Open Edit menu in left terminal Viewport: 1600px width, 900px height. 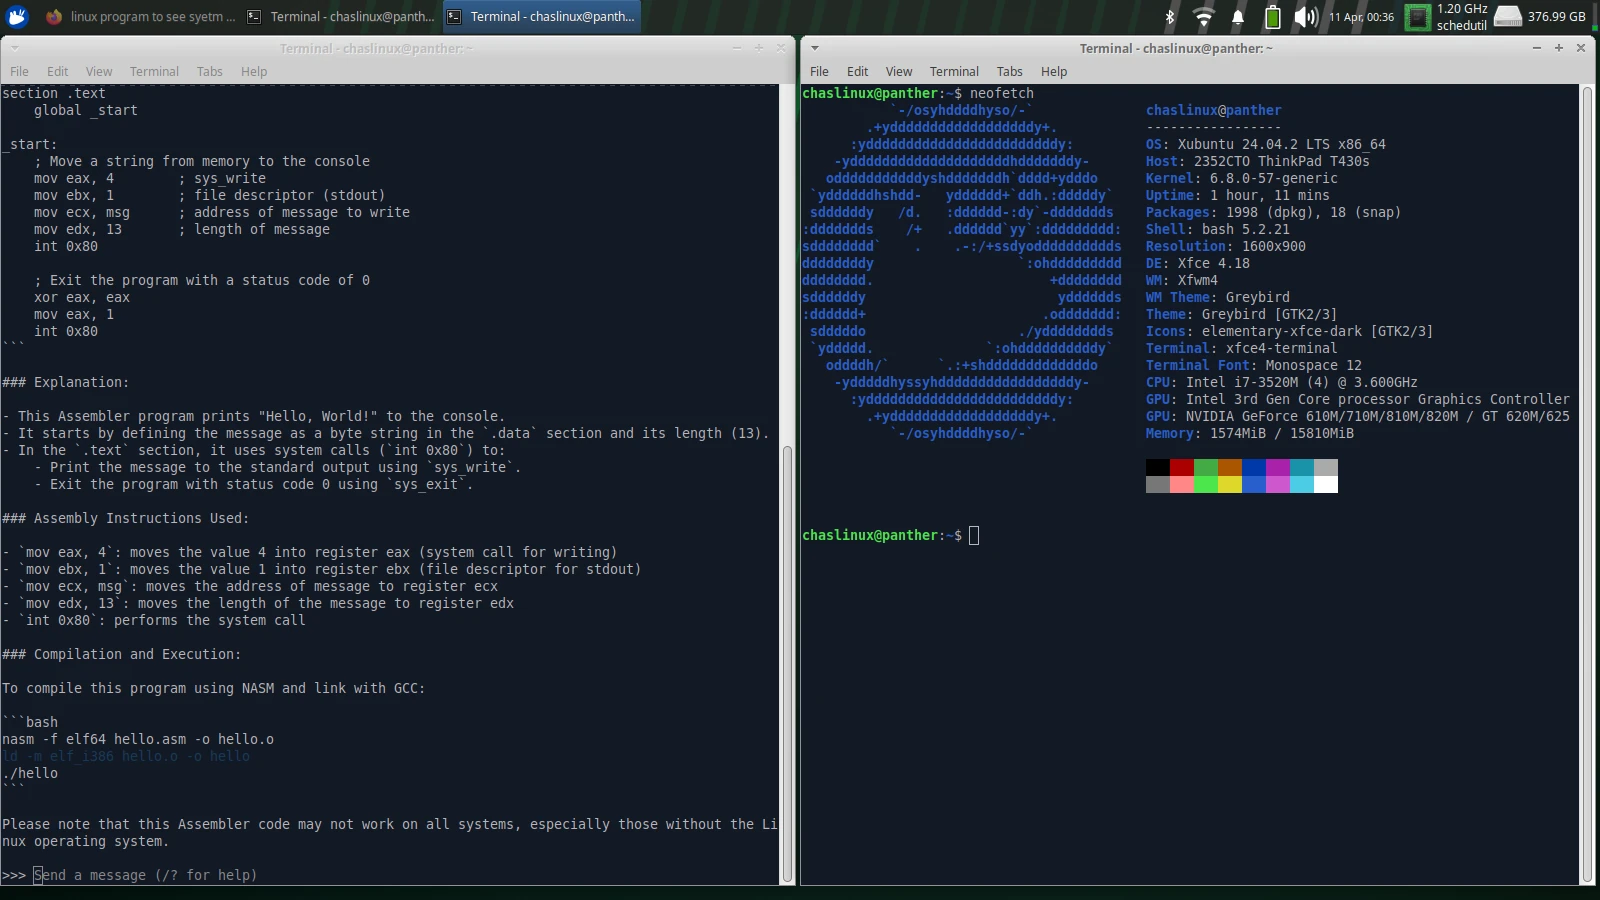(x=57, y=71)
